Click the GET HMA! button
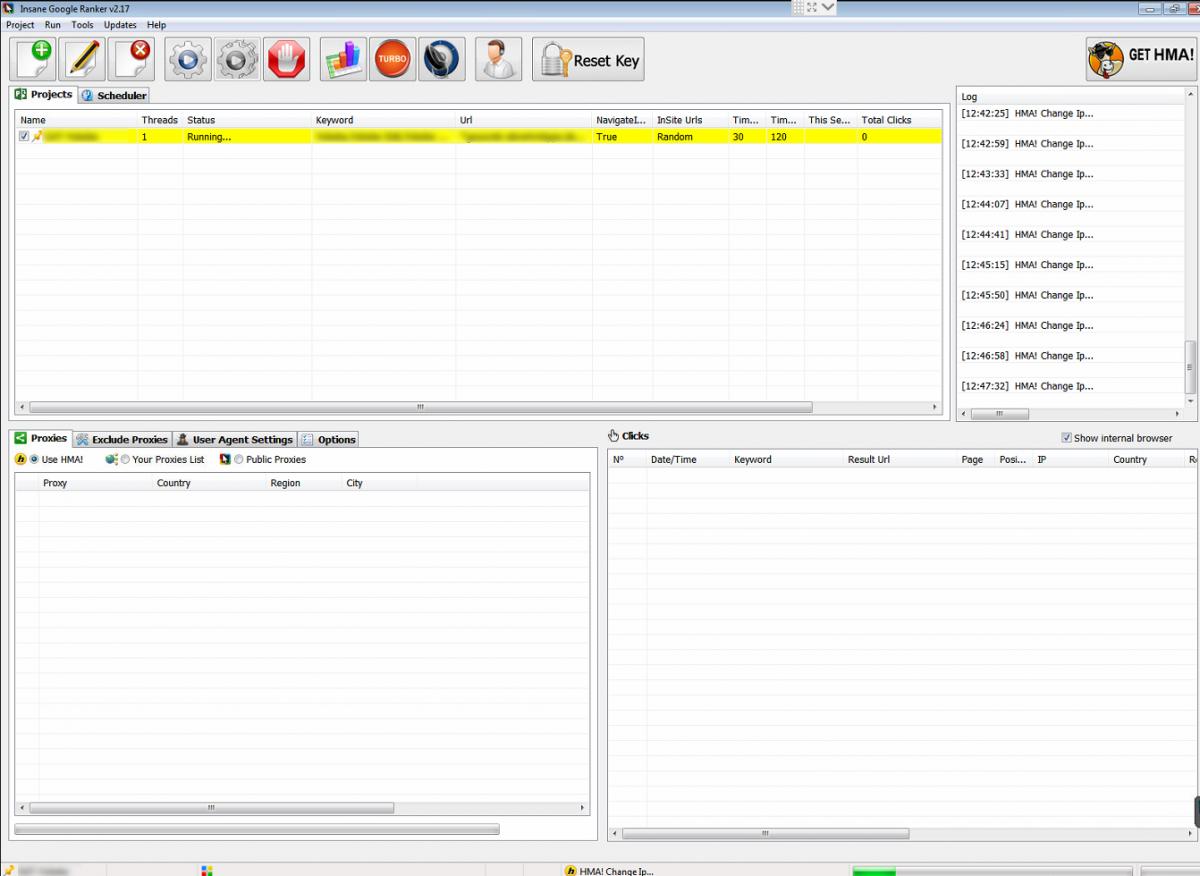 (x=1140, y=59)
